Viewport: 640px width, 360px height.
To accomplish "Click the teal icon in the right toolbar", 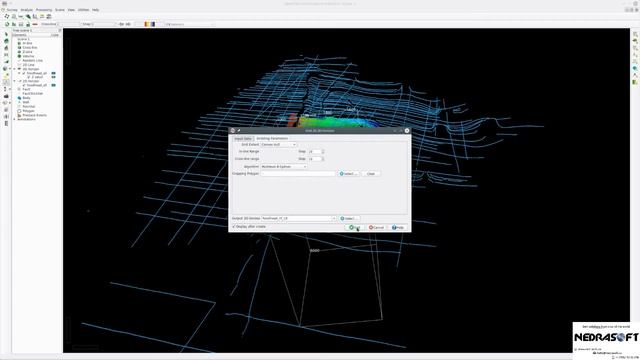I will click(635, 69).
